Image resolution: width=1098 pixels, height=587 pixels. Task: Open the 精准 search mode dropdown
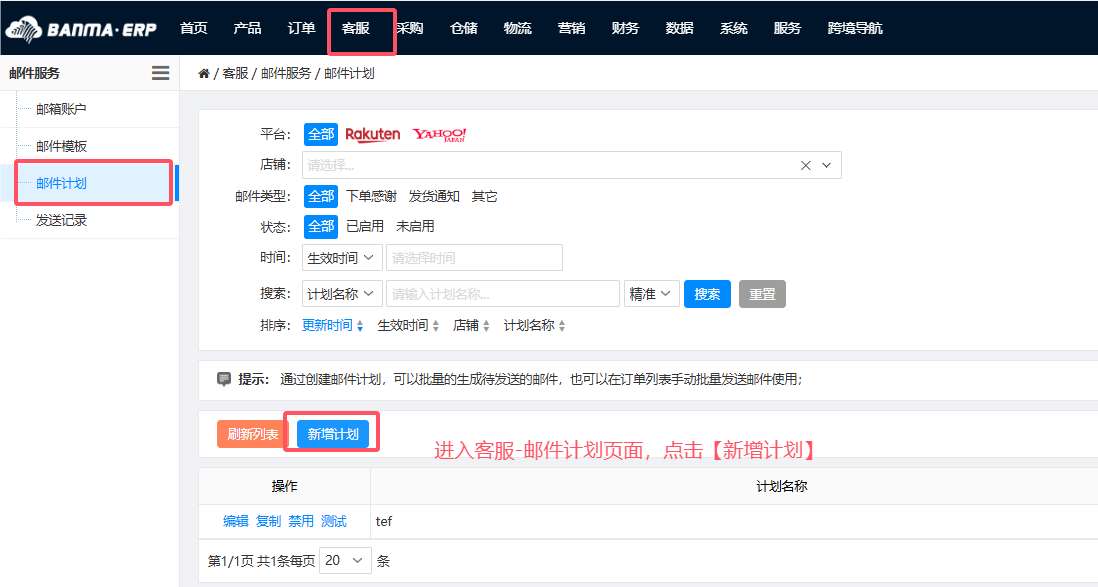click(651, 292)
